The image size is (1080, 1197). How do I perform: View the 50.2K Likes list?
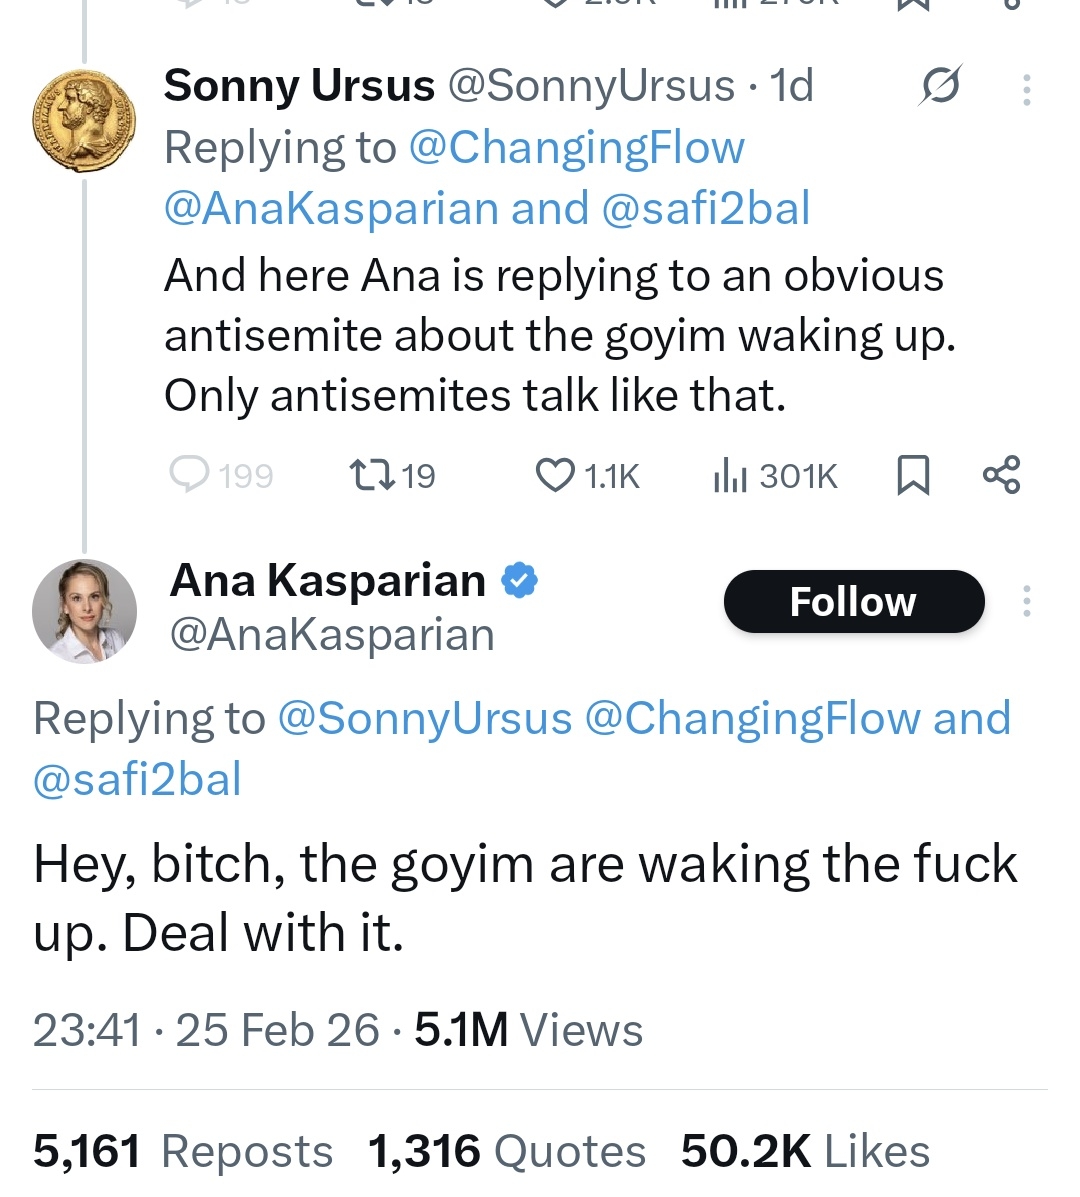click(805, 1152)
